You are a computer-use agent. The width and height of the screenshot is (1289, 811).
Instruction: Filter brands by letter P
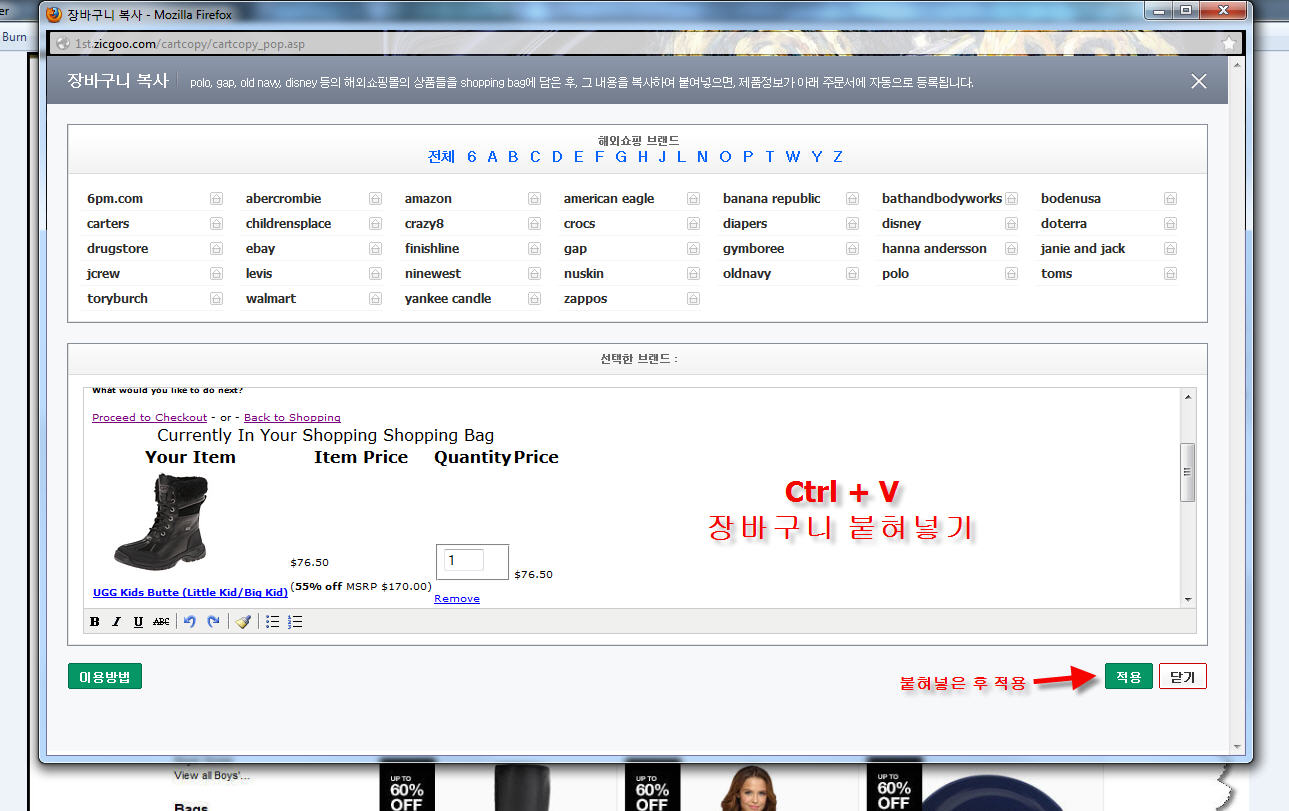(748, 157)
